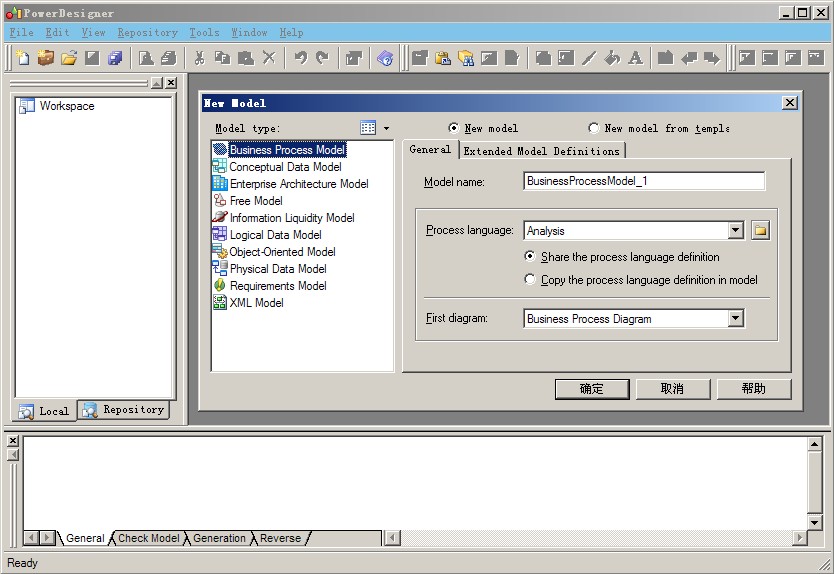The width and height of the screenshot is (834, 574).
Task: Click the Cut scissors icon
Action: 199,57
